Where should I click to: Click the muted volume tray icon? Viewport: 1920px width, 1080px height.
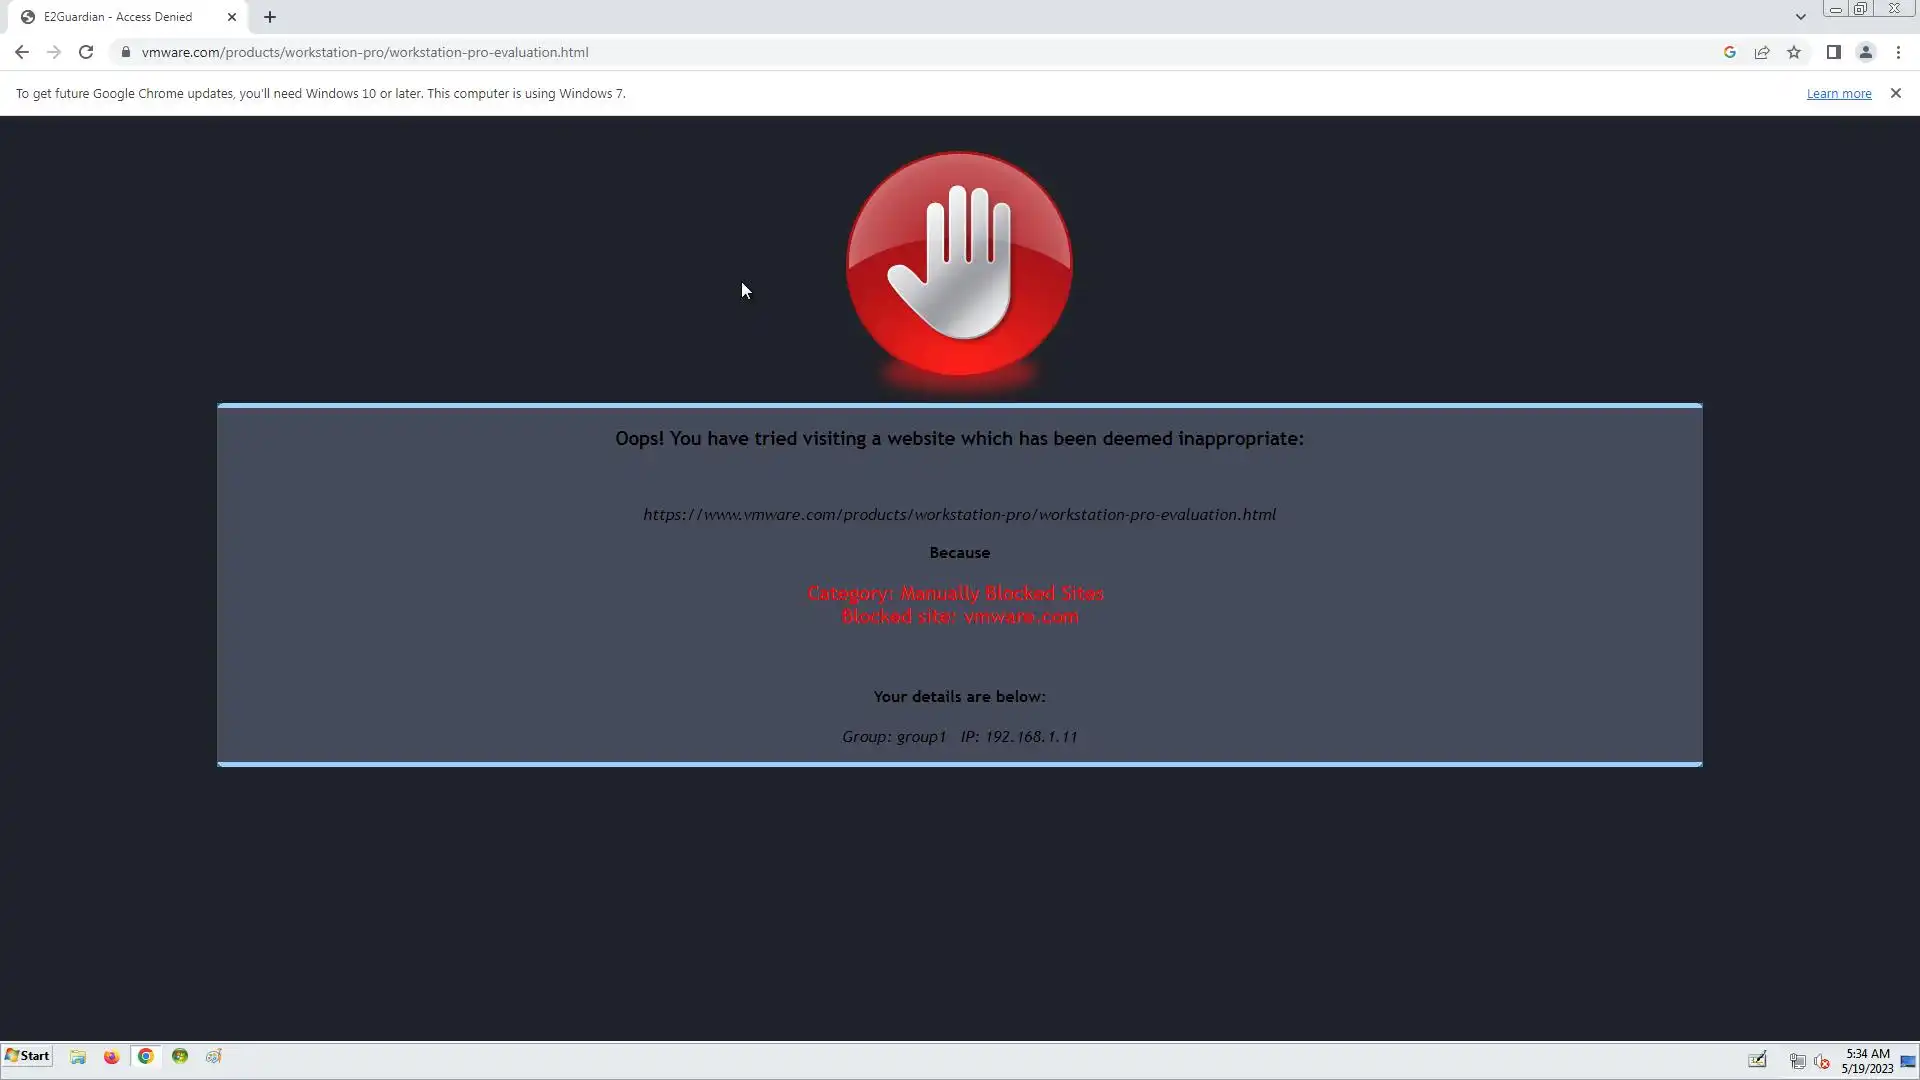click(1821, 1061)
